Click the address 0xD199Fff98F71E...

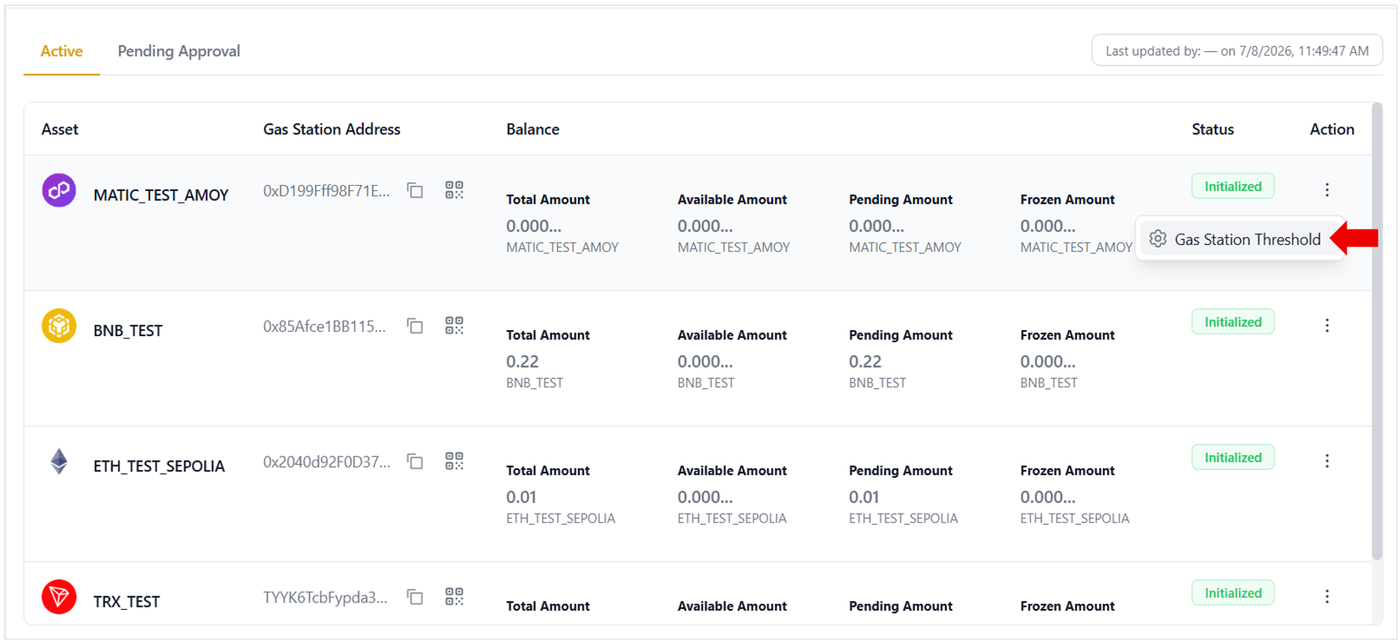point(327,191)
